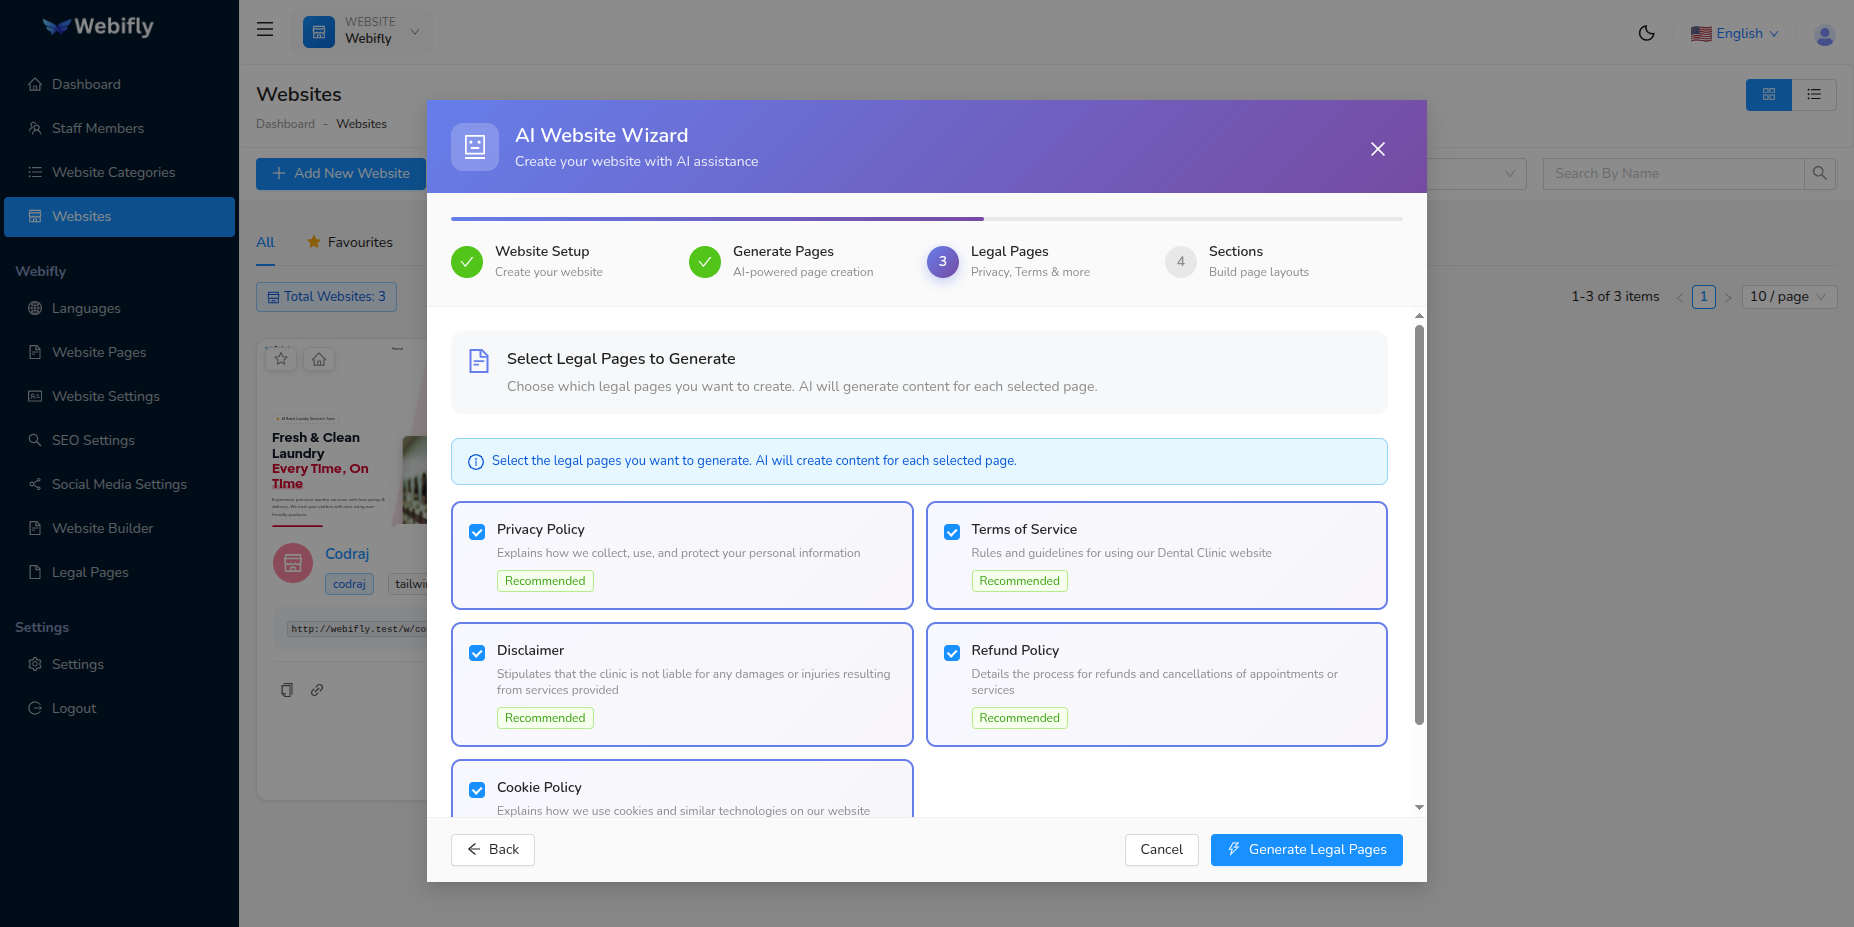The width and height of the screenshot is (1854, 927).
Task: Click the Back button in wizard
Action: (493, 849)
